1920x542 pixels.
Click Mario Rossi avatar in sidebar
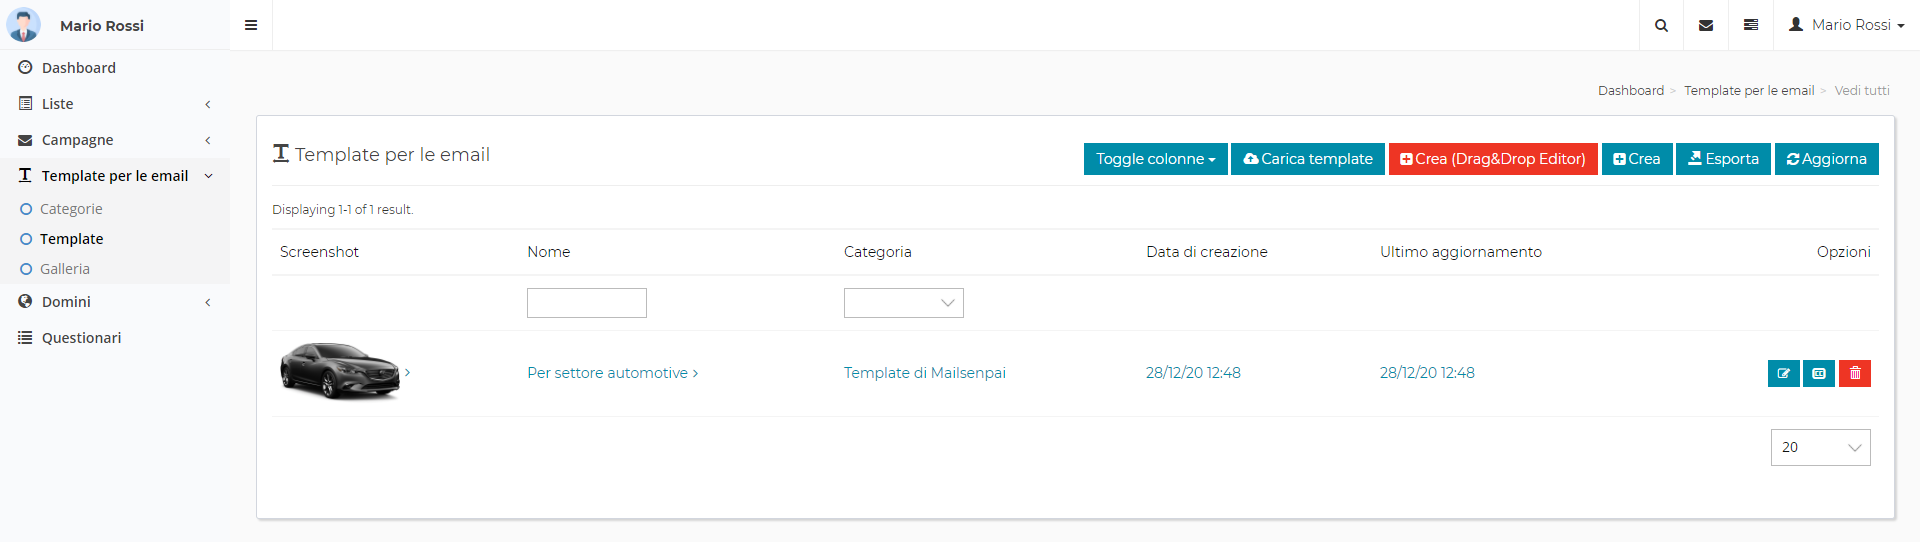pyautogui.click(x=24, y=25)
